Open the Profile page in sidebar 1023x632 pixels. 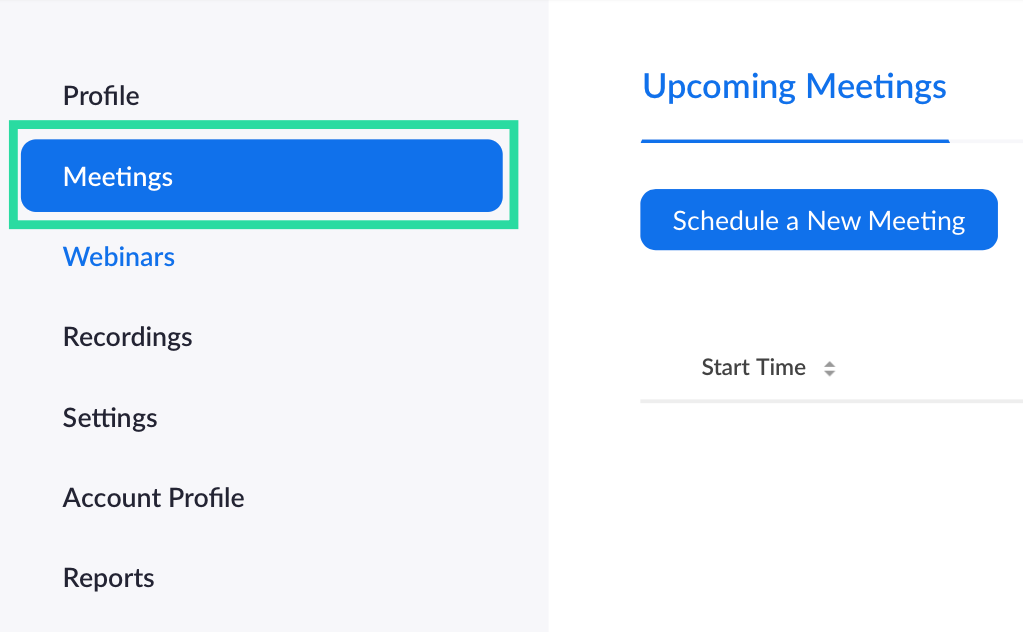coord(101,96)
